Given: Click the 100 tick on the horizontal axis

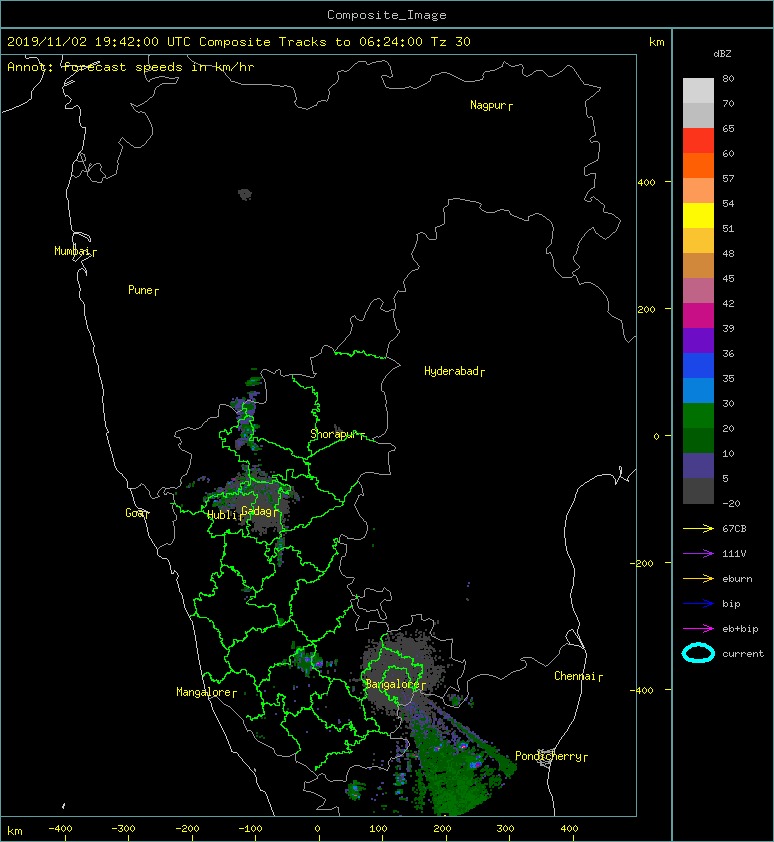Looking at the screenshot, I should 378,829.
